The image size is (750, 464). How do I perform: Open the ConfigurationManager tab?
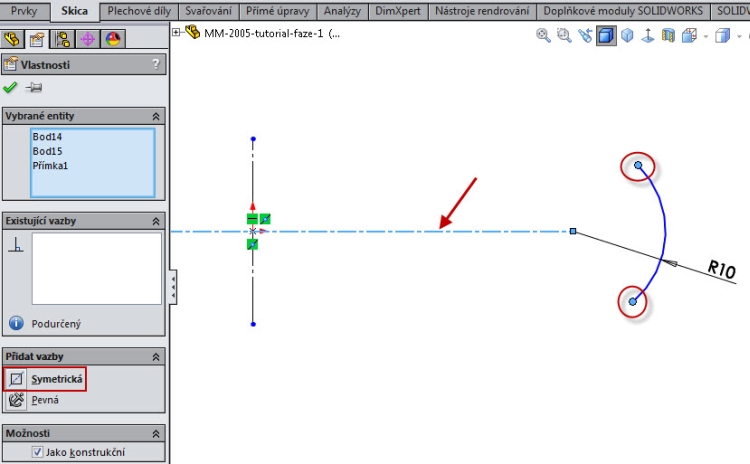pyautogui.click(x=62, y=39)
